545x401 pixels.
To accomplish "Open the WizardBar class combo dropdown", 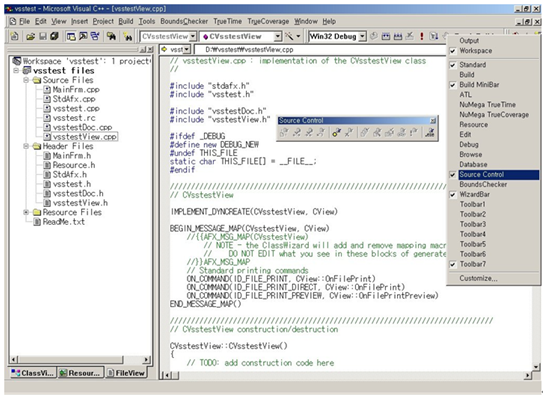I will click(193, 36).
